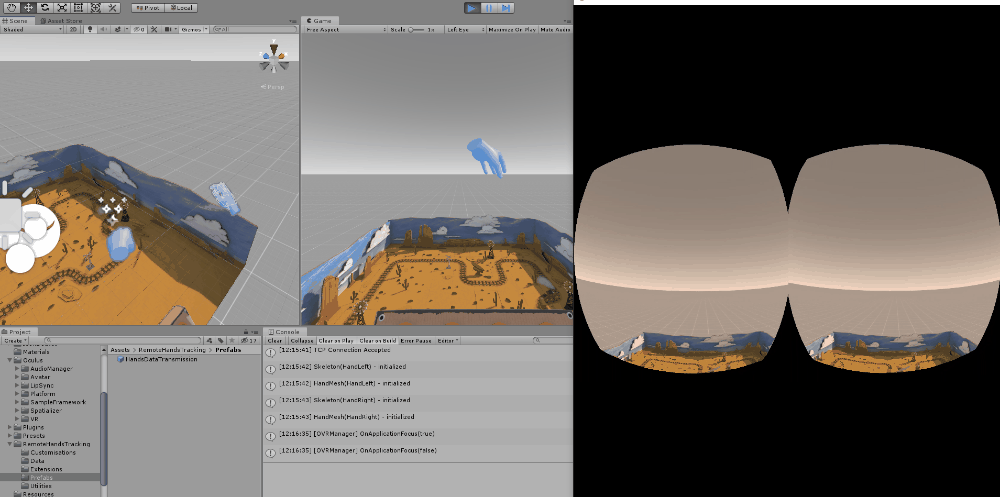The height and width of the screenshot is (497, 1000).
Task: Select the Rotate tool
Action: tap(45, 8)
